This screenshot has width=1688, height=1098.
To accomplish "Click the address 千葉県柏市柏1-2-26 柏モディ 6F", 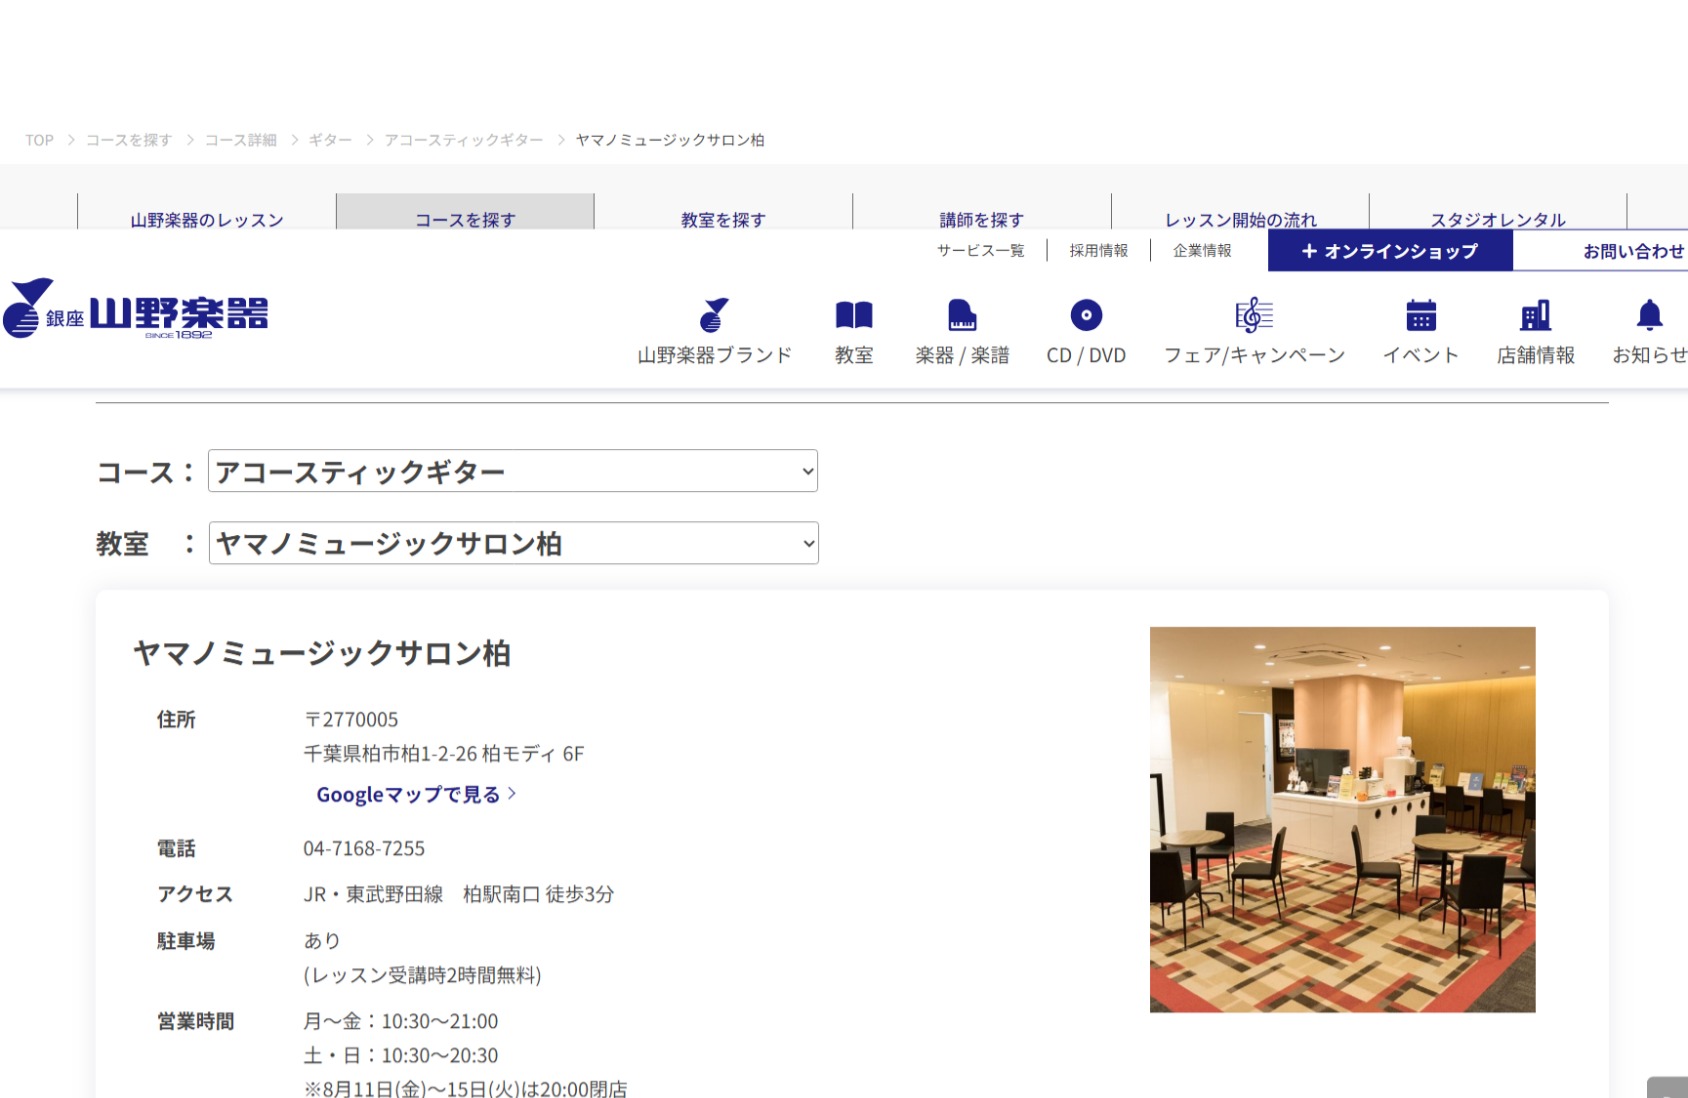I will (x=444, y=753).
